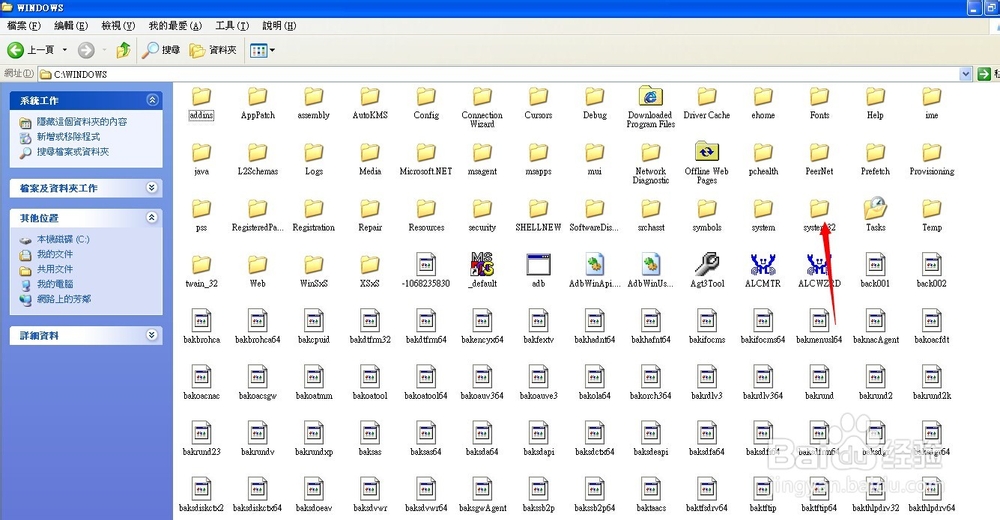
Task: Click the Up one level folder icon
Action: click(x=124, y=50)
